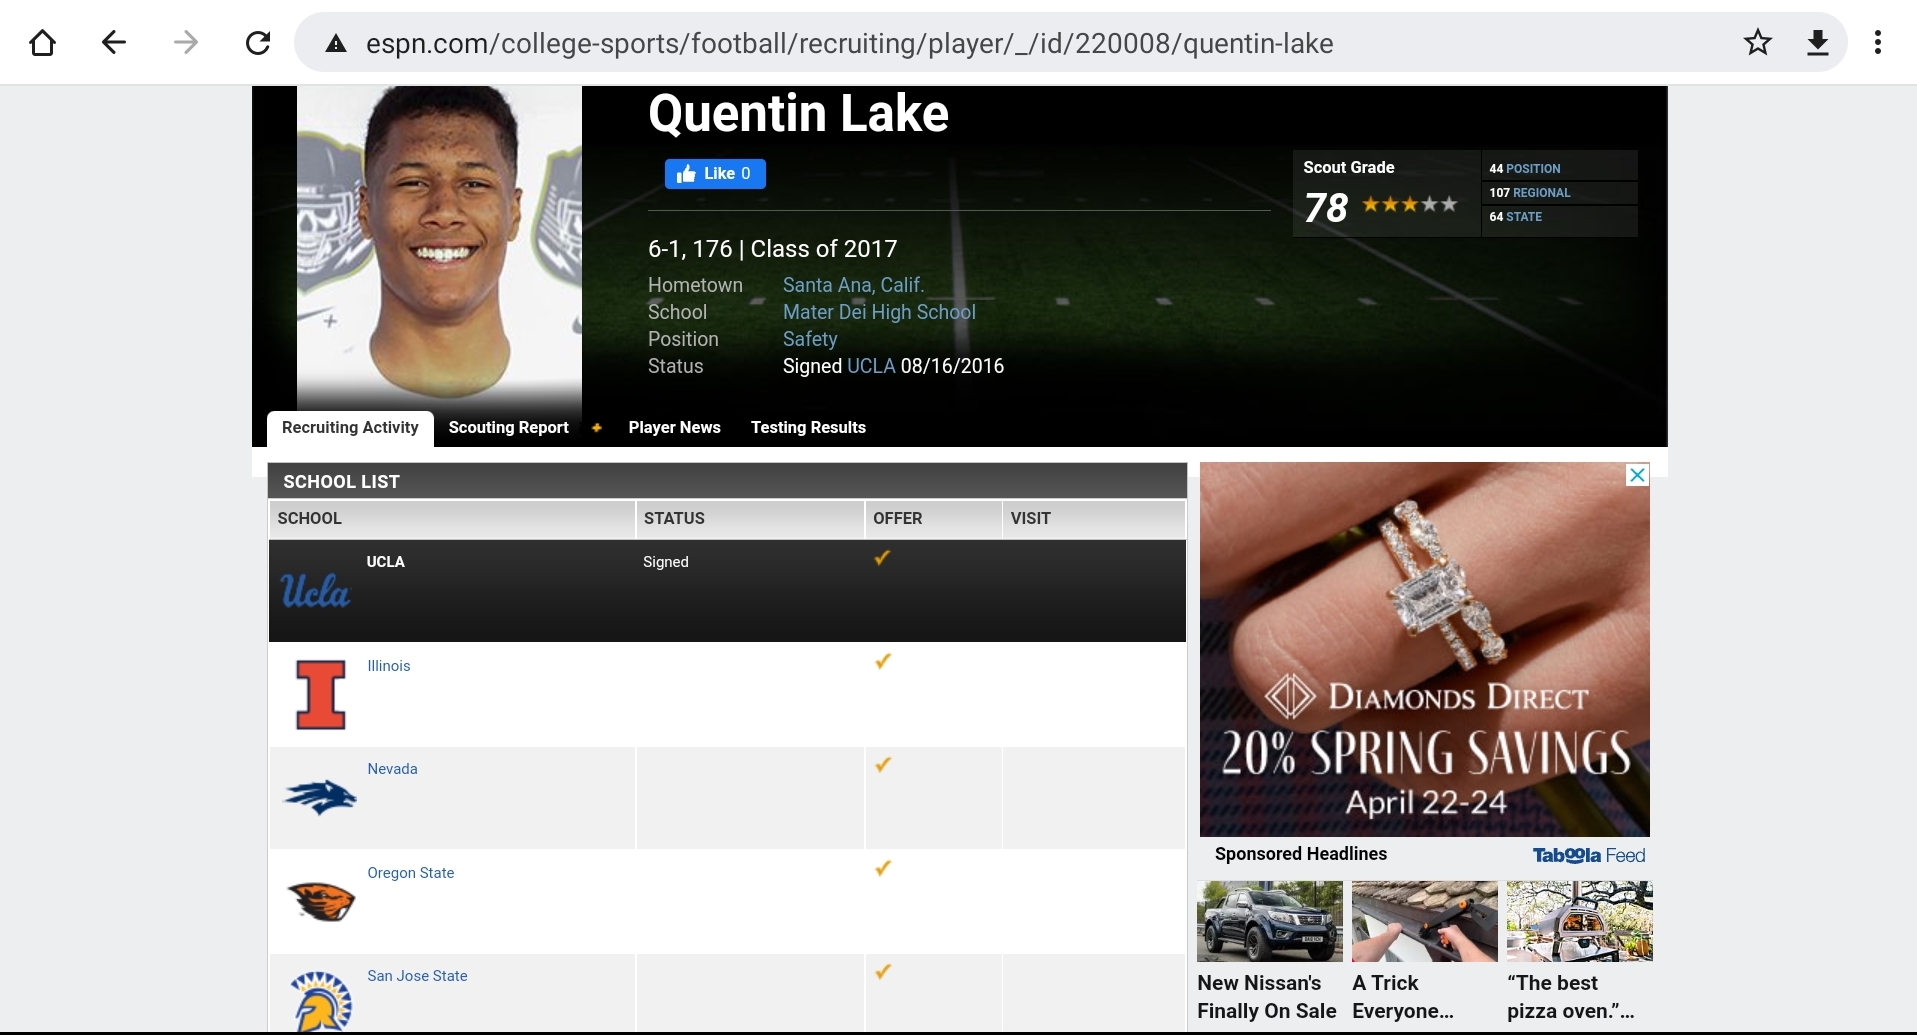
Task: Click the download icon in the address bar
Action: pyautogui.click(x=1818, y=43)
